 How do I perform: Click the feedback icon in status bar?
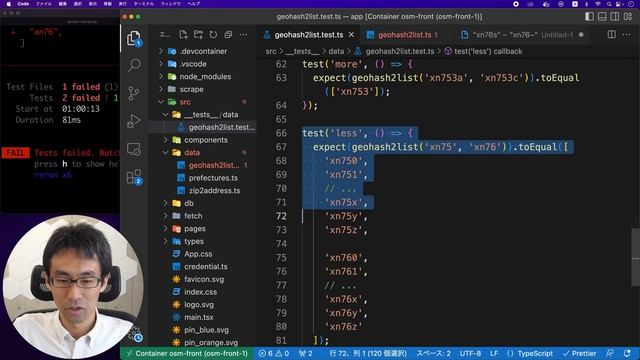[610, 353]
